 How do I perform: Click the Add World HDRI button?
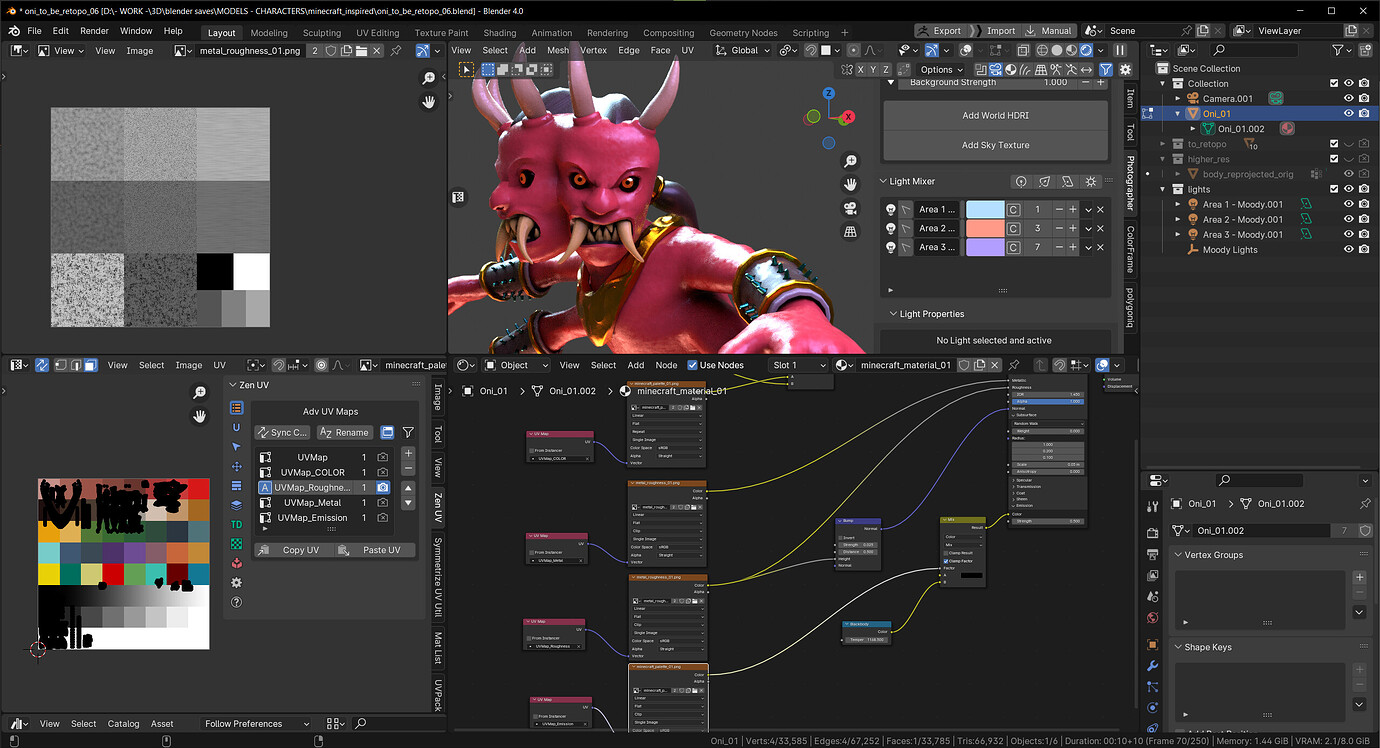(996, 115)
